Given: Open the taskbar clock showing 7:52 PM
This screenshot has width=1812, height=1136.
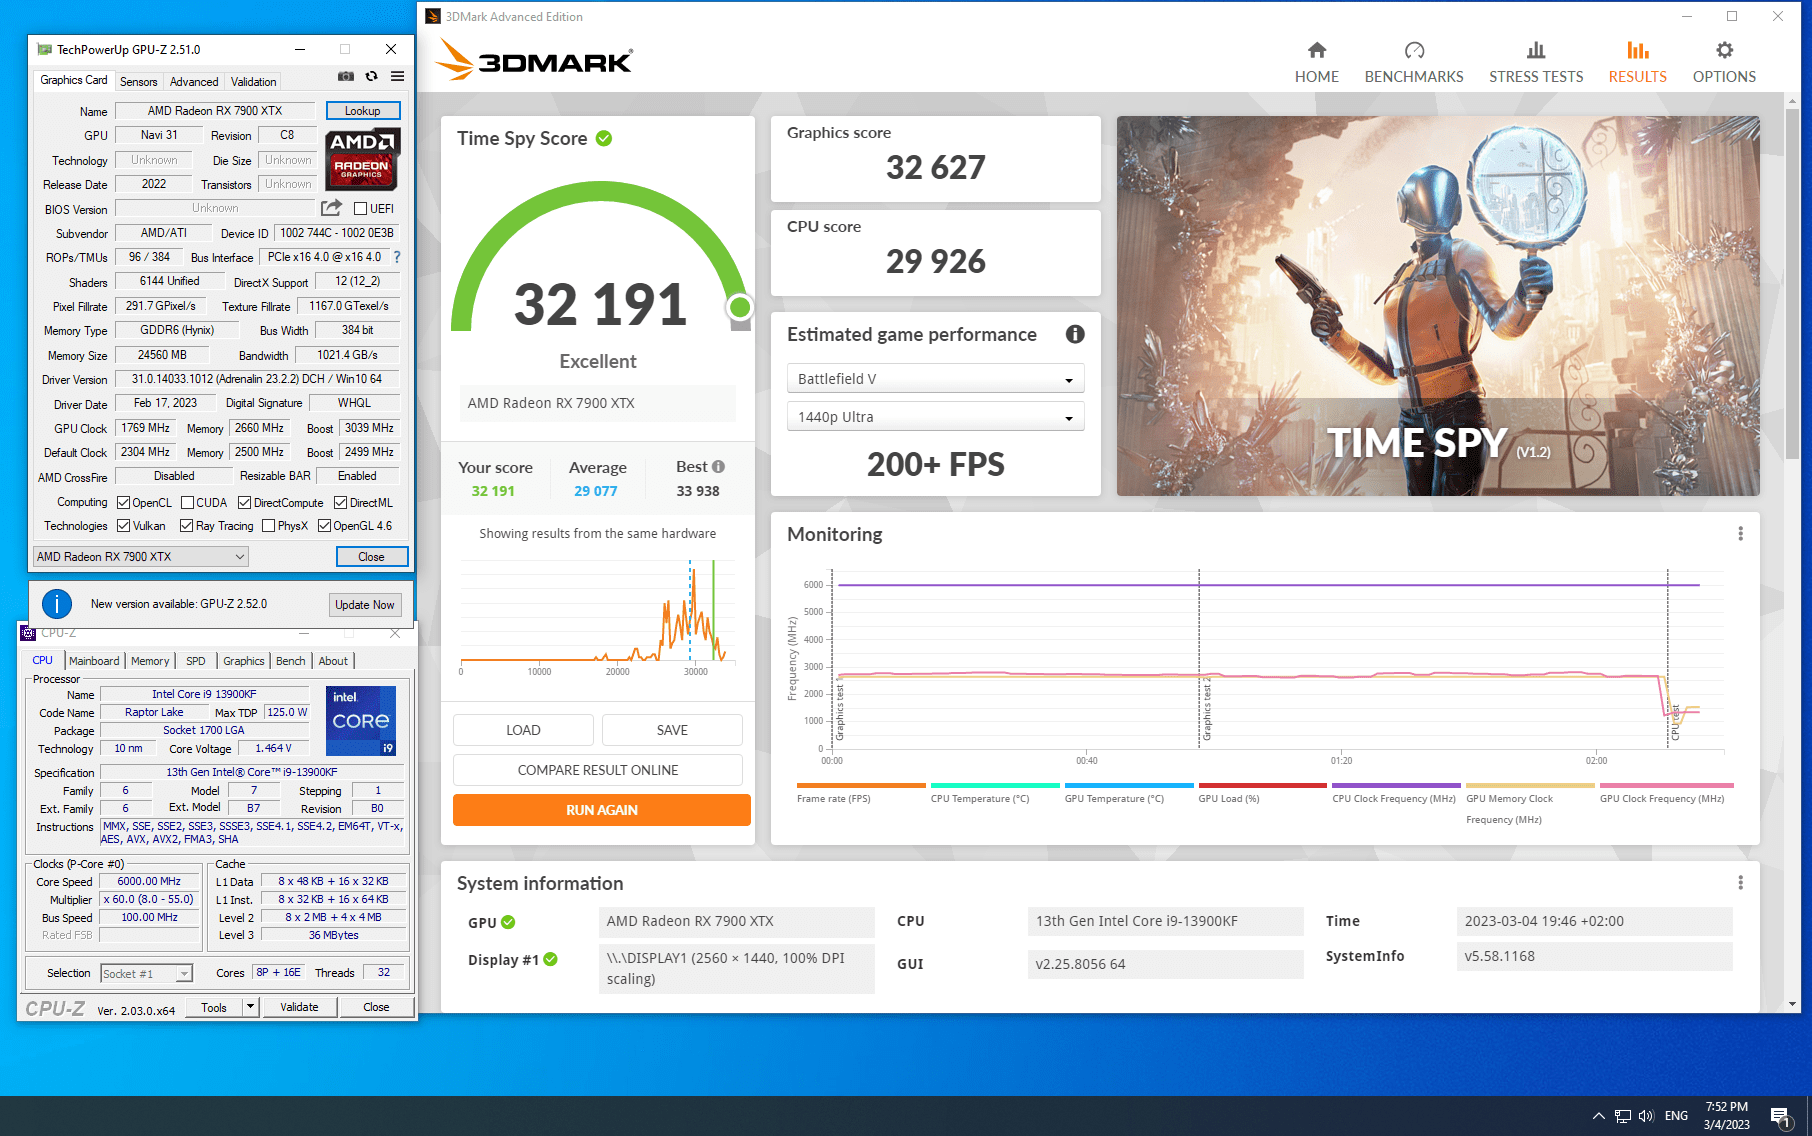Looking at the screenshot, I should (x=1727, y=1116).
